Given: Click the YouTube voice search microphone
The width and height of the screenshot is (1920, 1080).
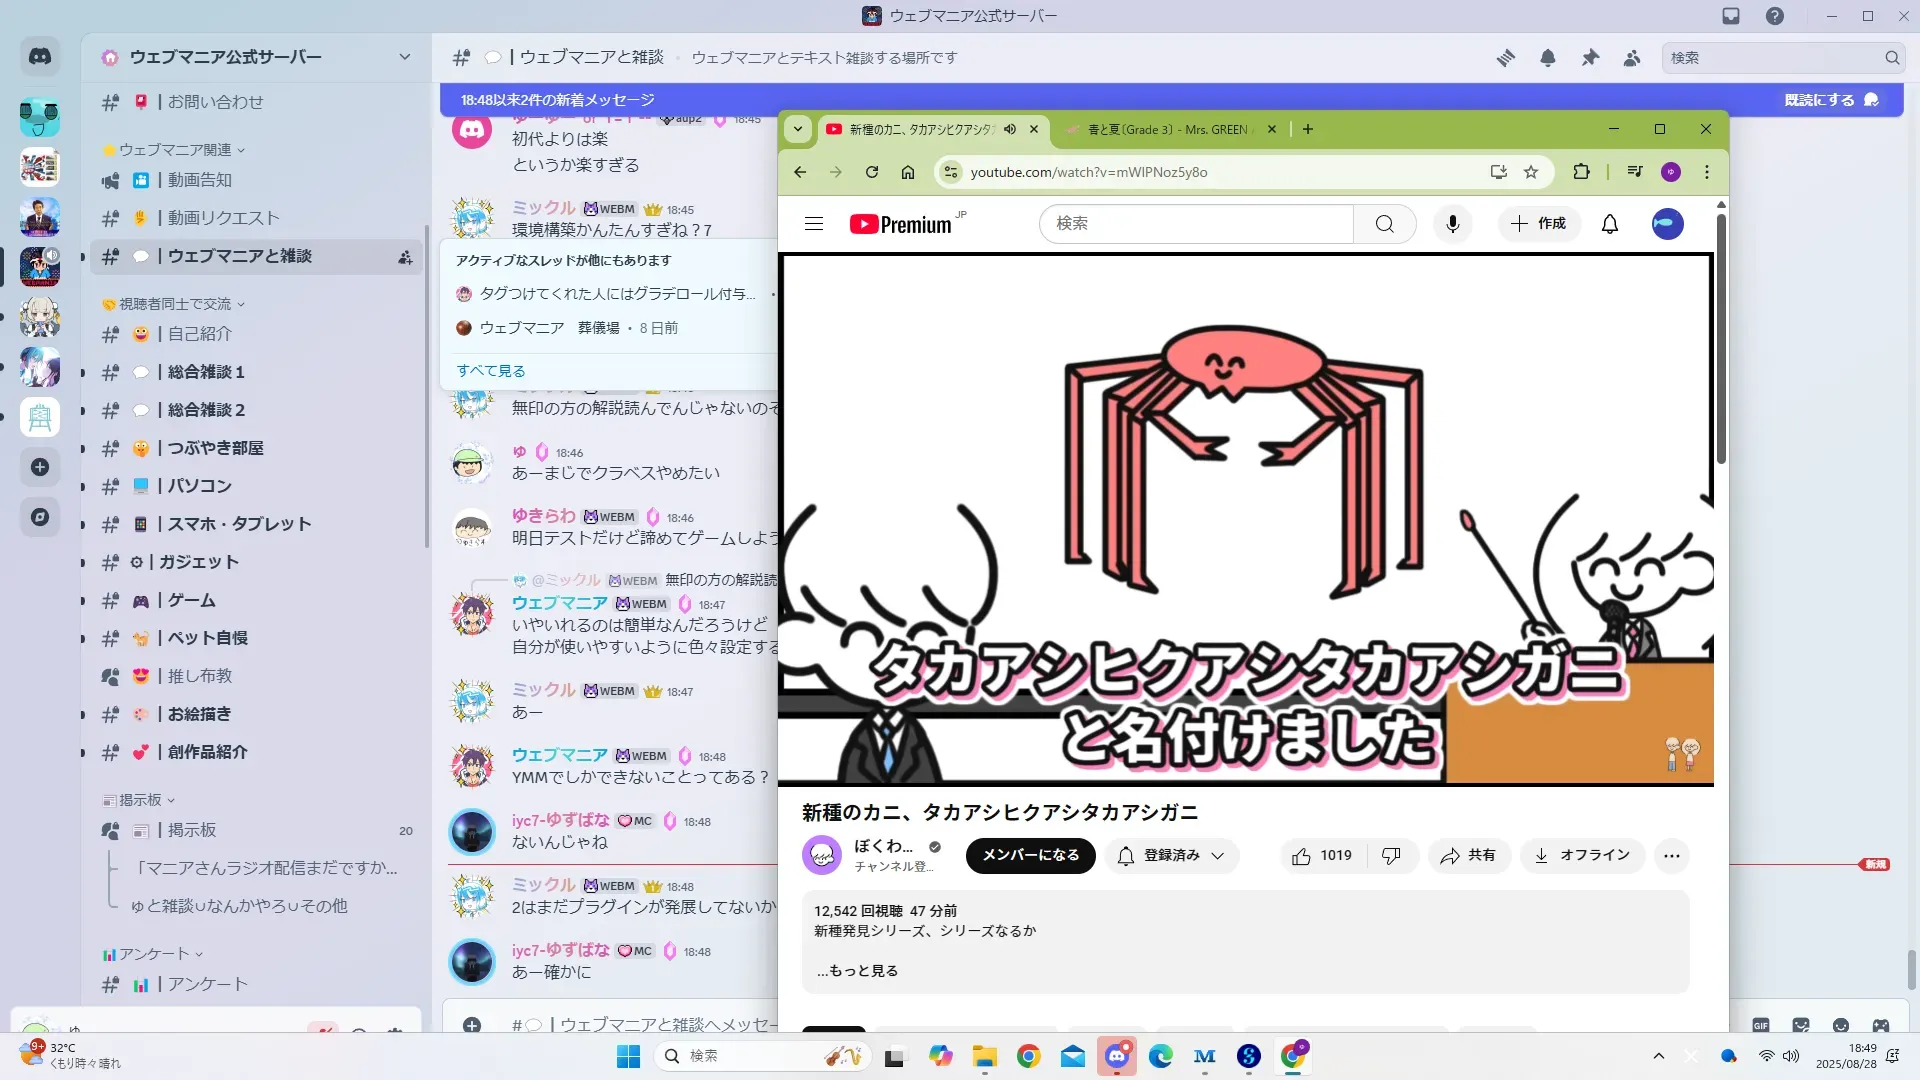Looking at the screenshot, I should point(1452,224).
